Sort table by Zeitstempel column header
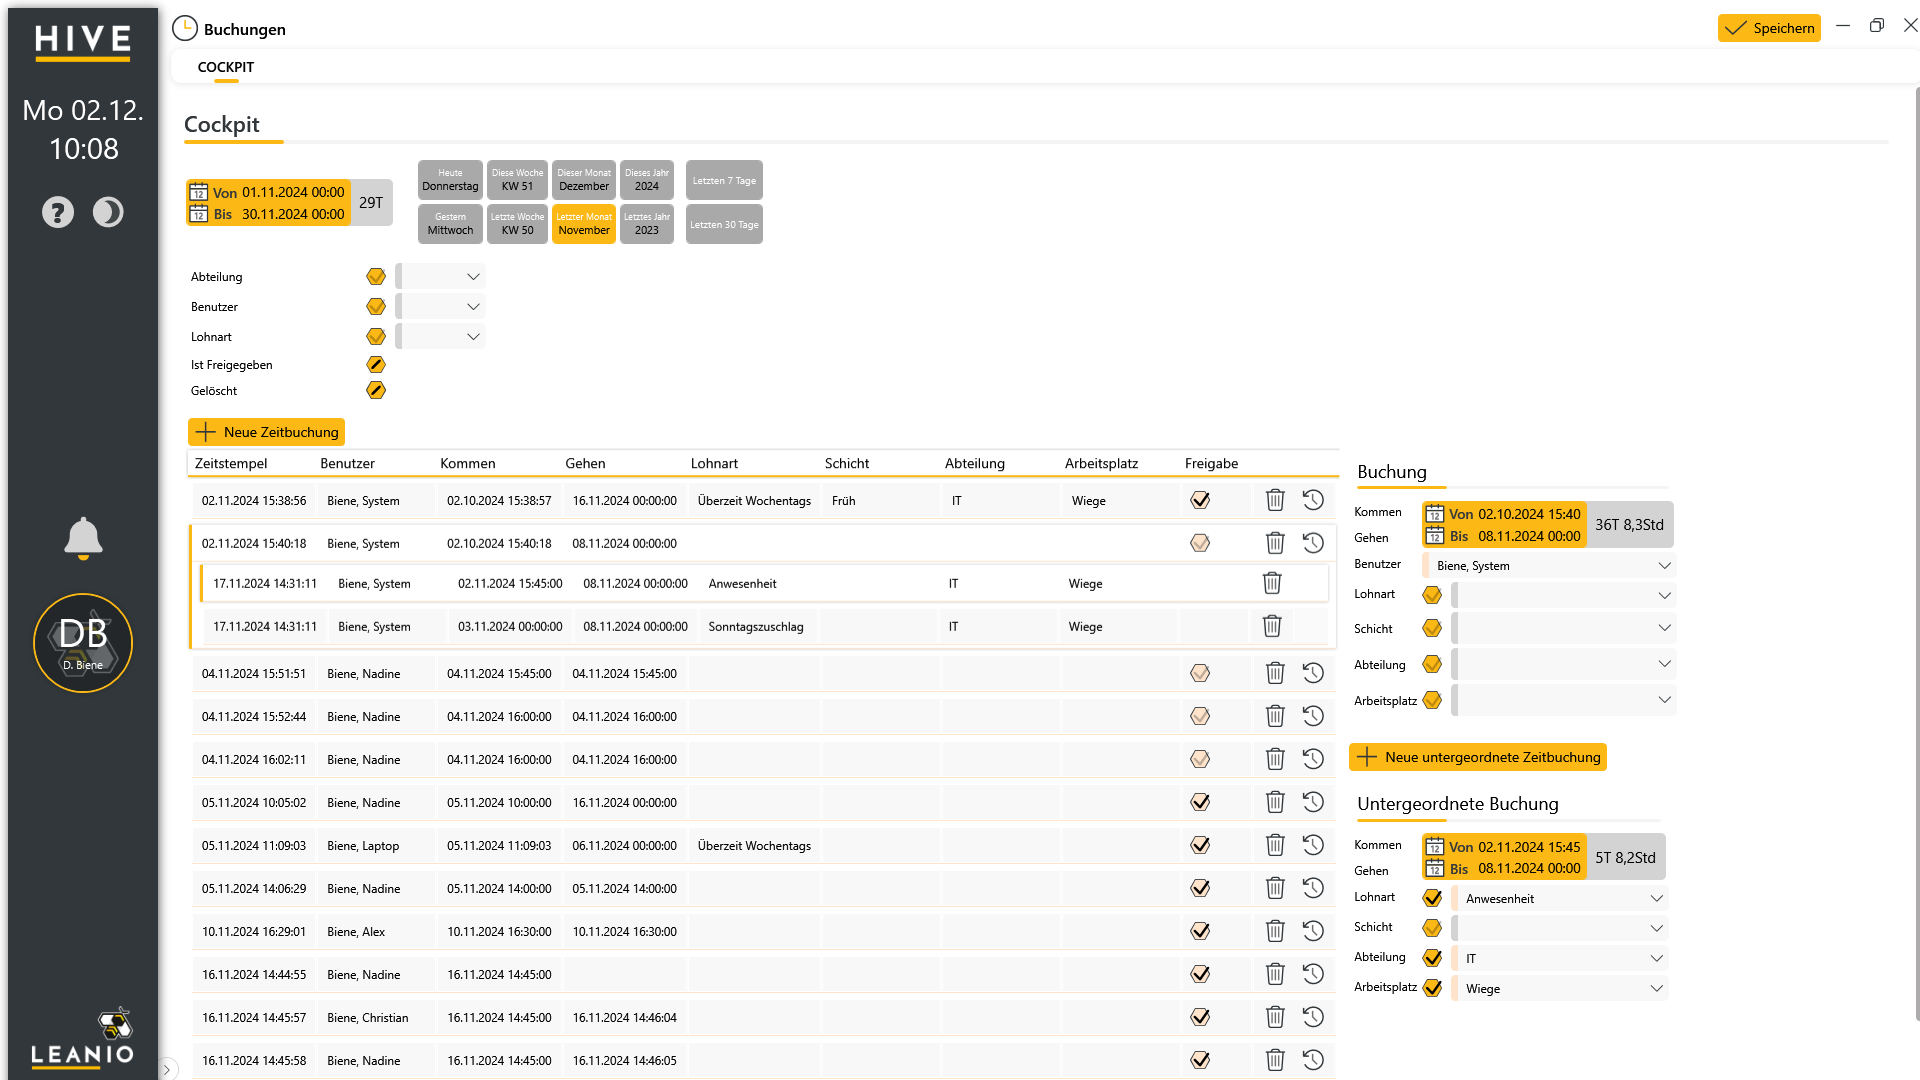Viewport: 1920px width, 1080px height. coord(231,463)
